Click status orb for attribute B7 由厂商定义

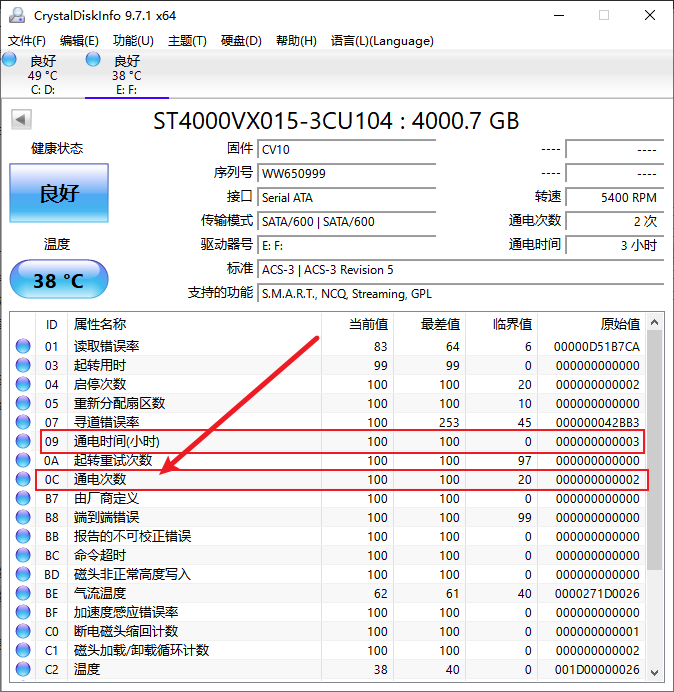(23, 498)
